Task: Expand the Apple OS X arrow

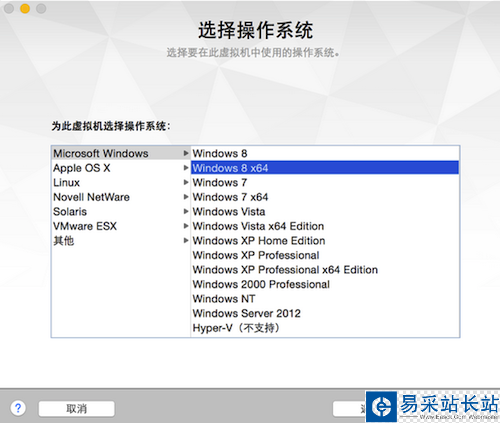Action: (x=186, y=168)
